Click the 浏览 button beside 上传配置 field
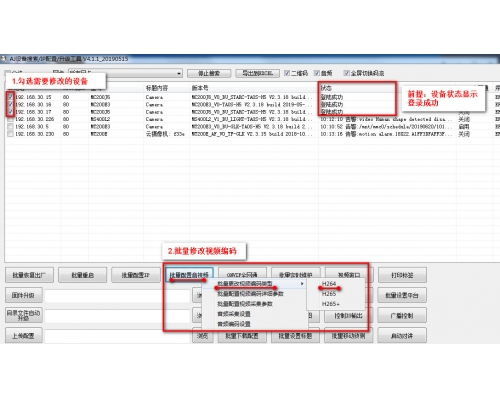The height and width of the screenshot is (400, 500). [203, 336]
